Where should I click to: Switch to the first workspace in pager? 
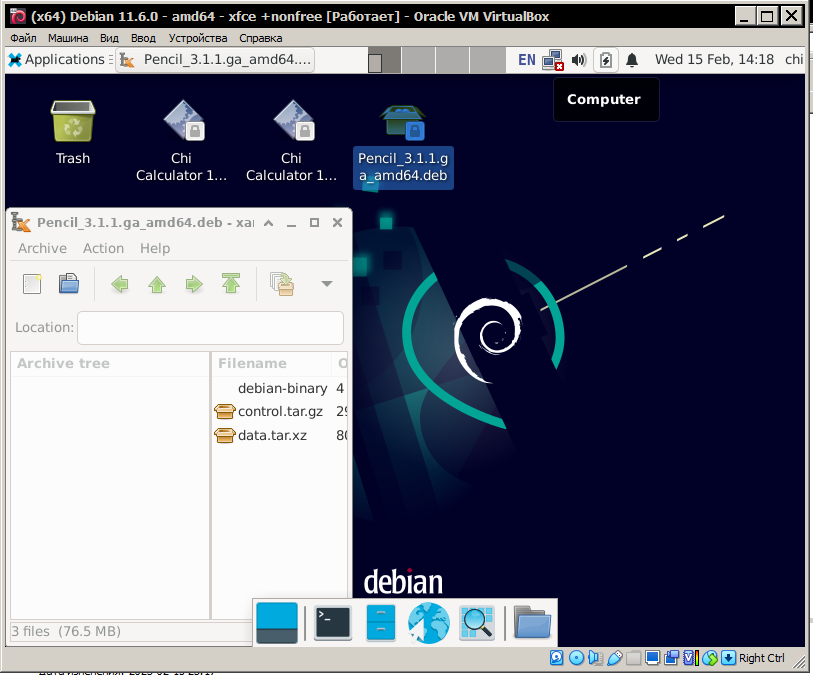(384, 60)
